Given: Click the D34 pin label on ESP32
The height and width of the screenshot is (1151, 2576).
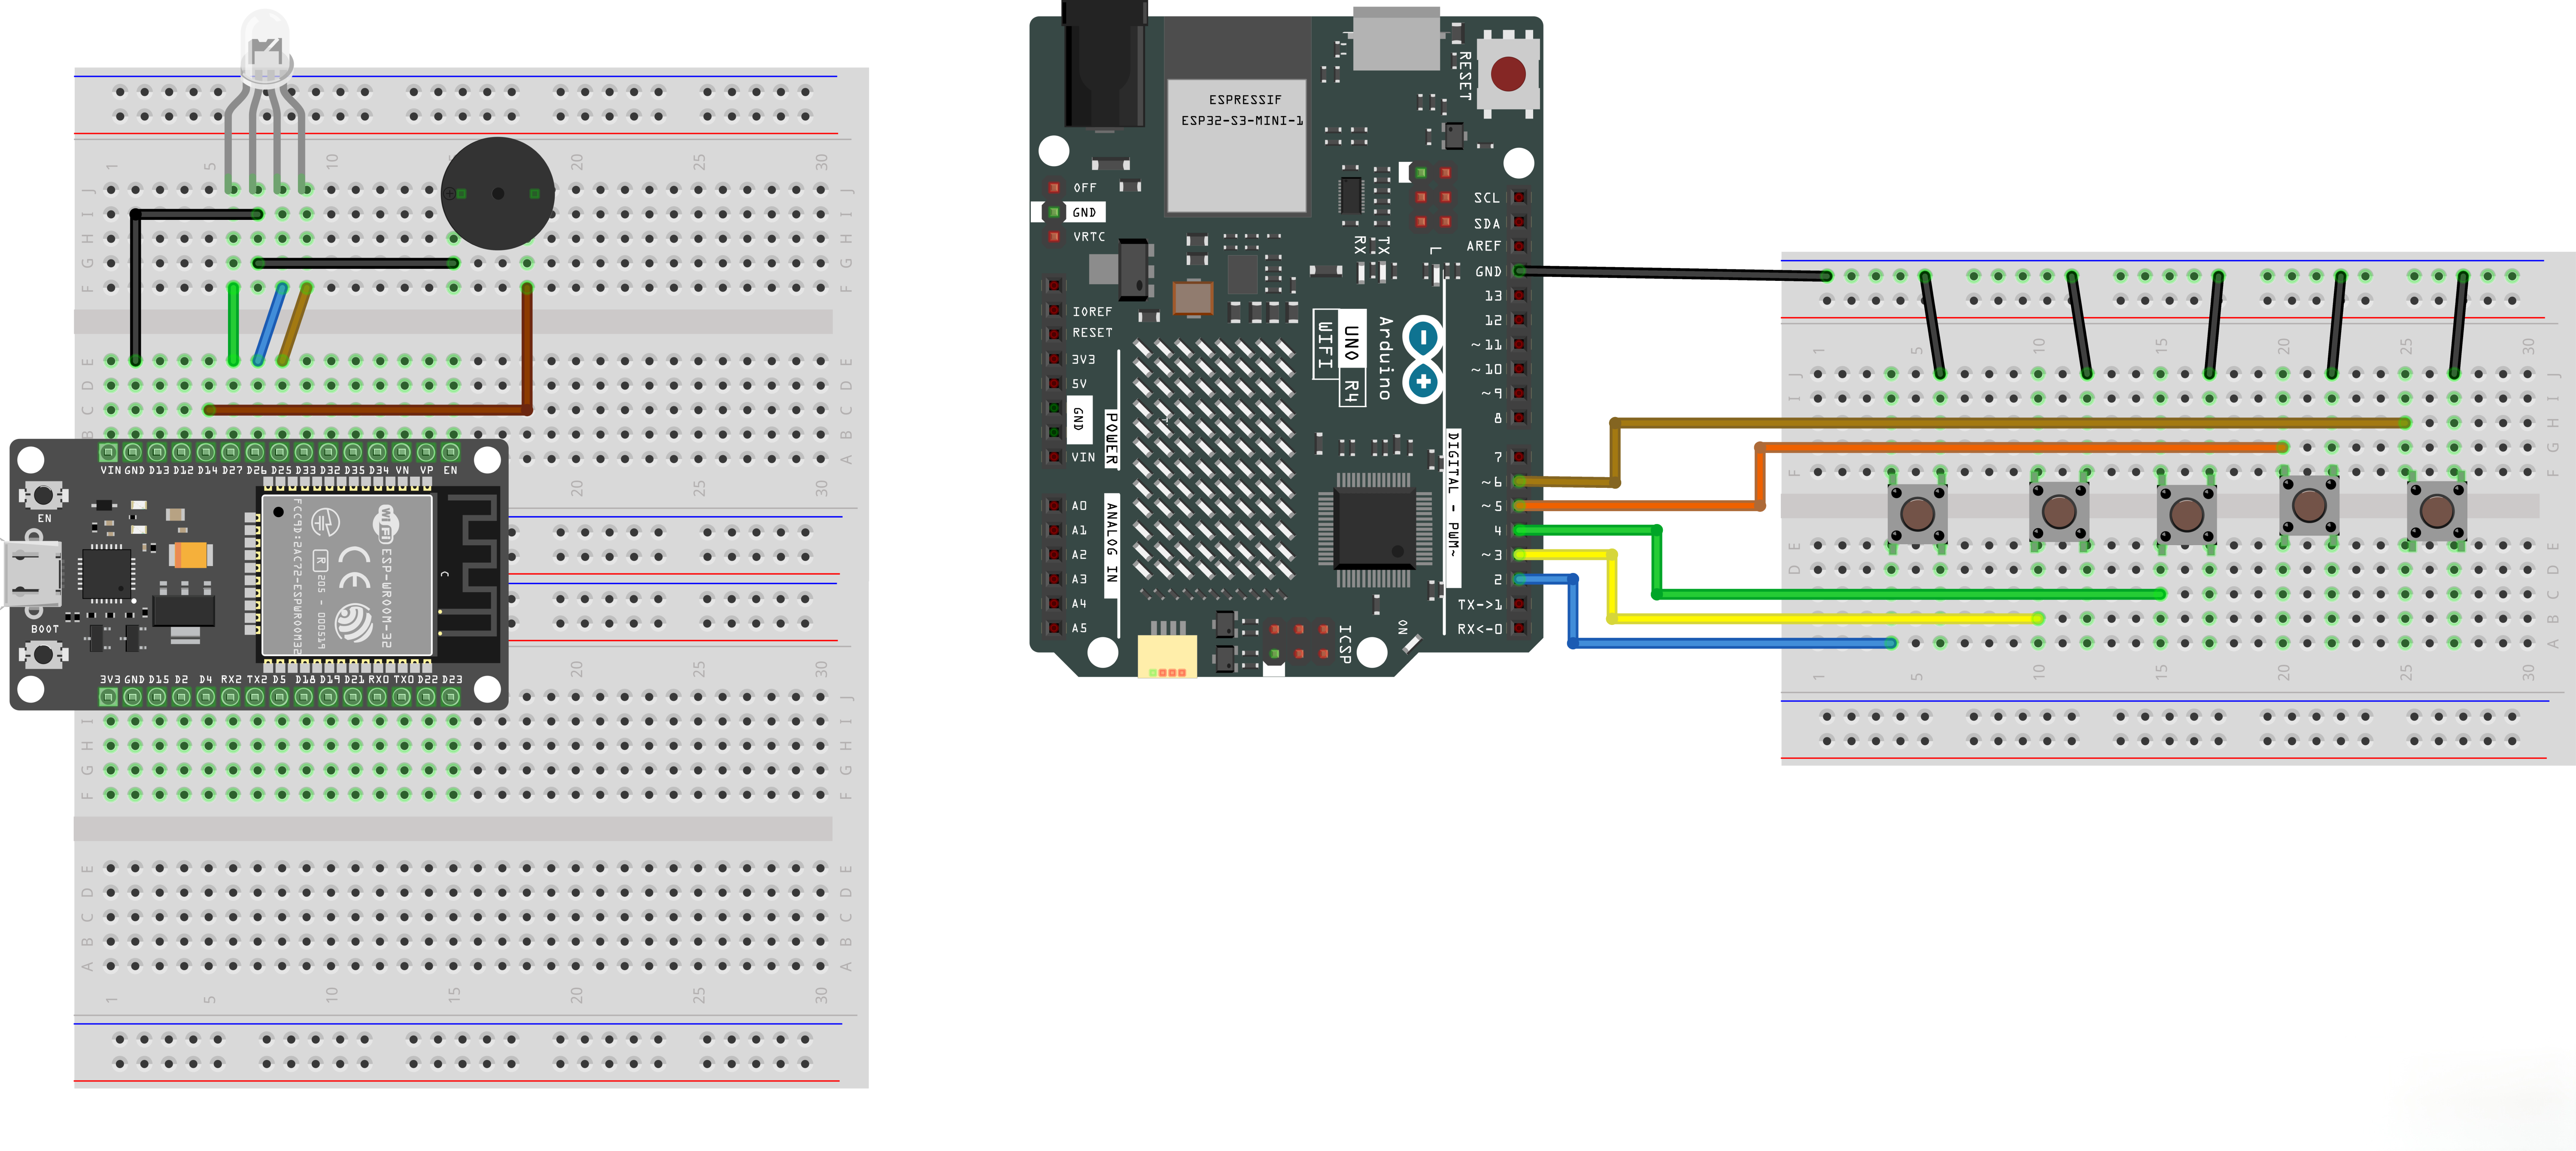Looking at the screenshot, I should coord(379,470).
